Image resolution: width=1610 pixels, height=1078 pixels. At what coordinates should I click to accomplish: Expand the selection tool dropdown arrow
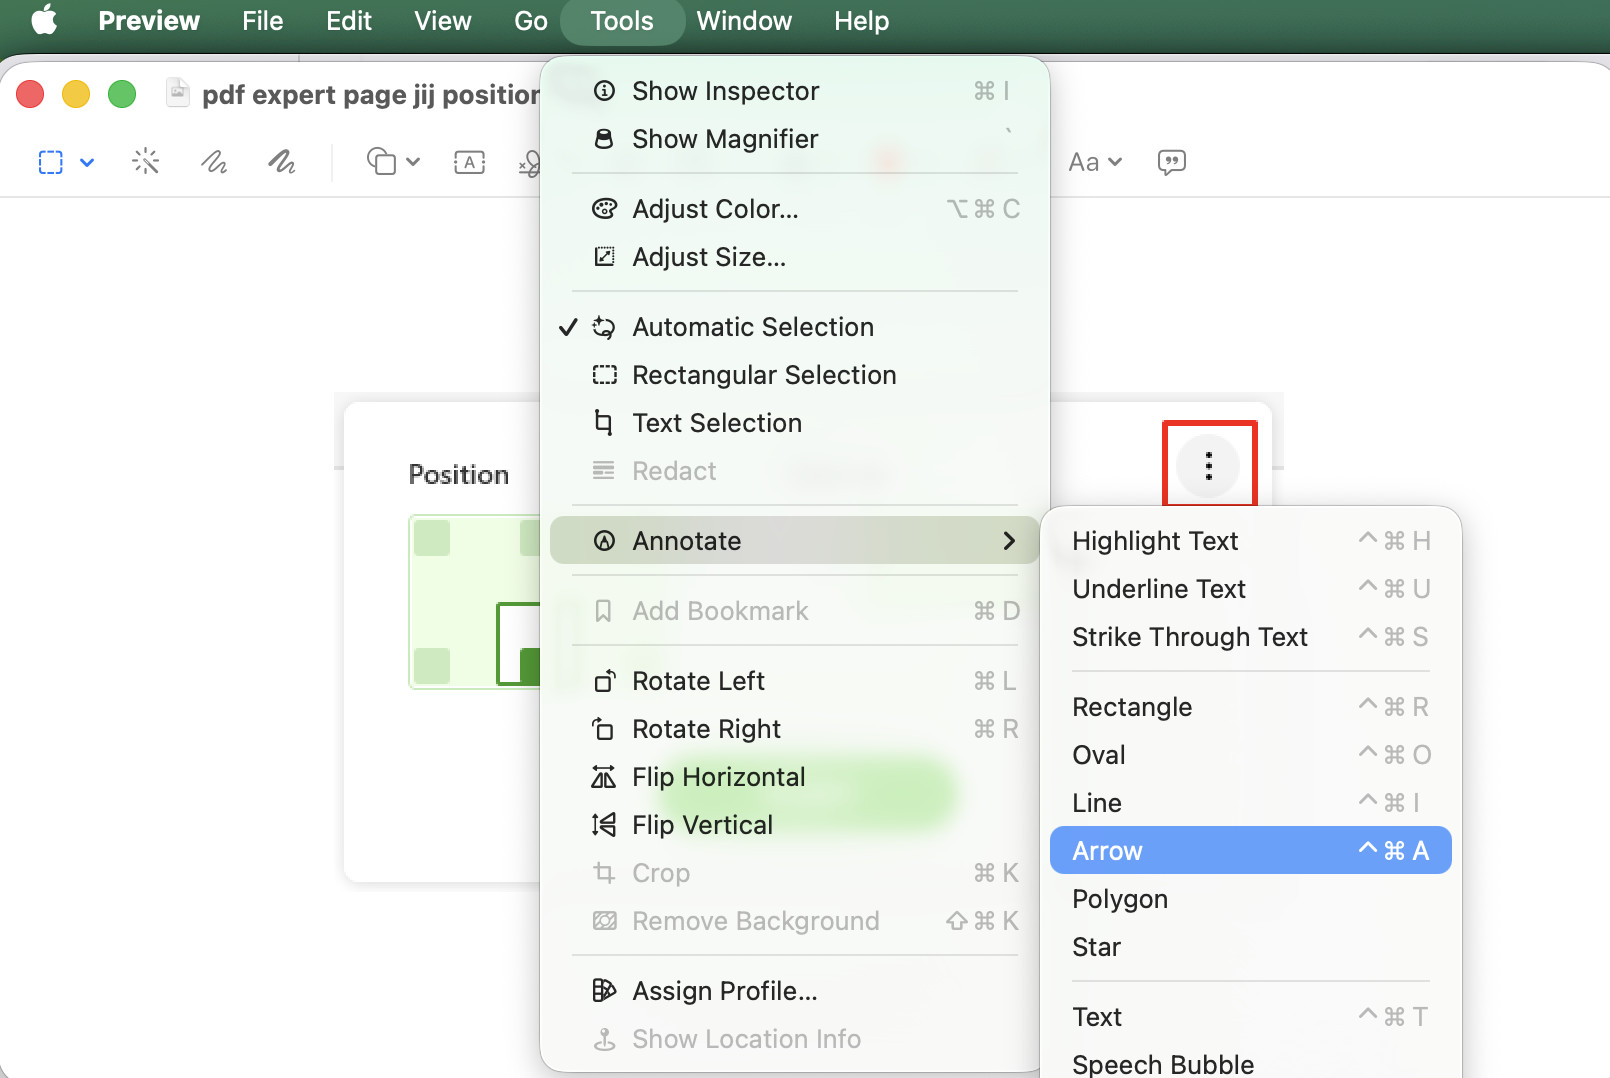click(x=87, y=162)
